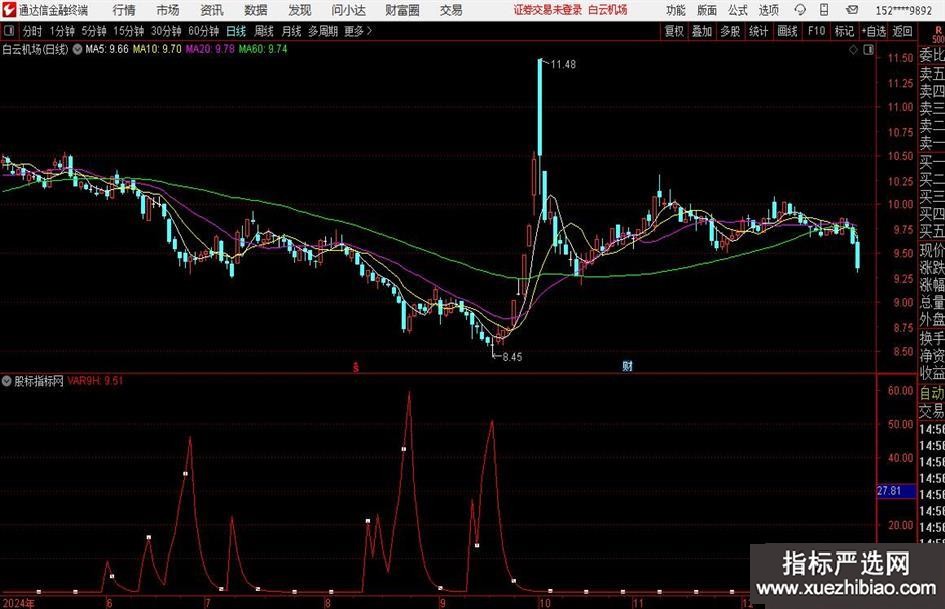This screenshot has width=945, height=609.
Task: Click the MA10: 9.70 label
Action: pyautogui.click(x=157, y=49)
